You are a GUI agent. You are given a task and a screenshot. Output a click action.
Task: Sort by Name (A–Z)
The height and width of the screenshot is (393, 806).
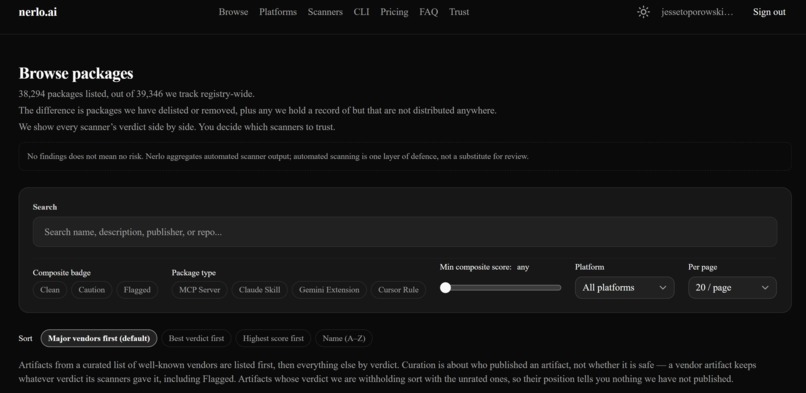click(344, 339)
